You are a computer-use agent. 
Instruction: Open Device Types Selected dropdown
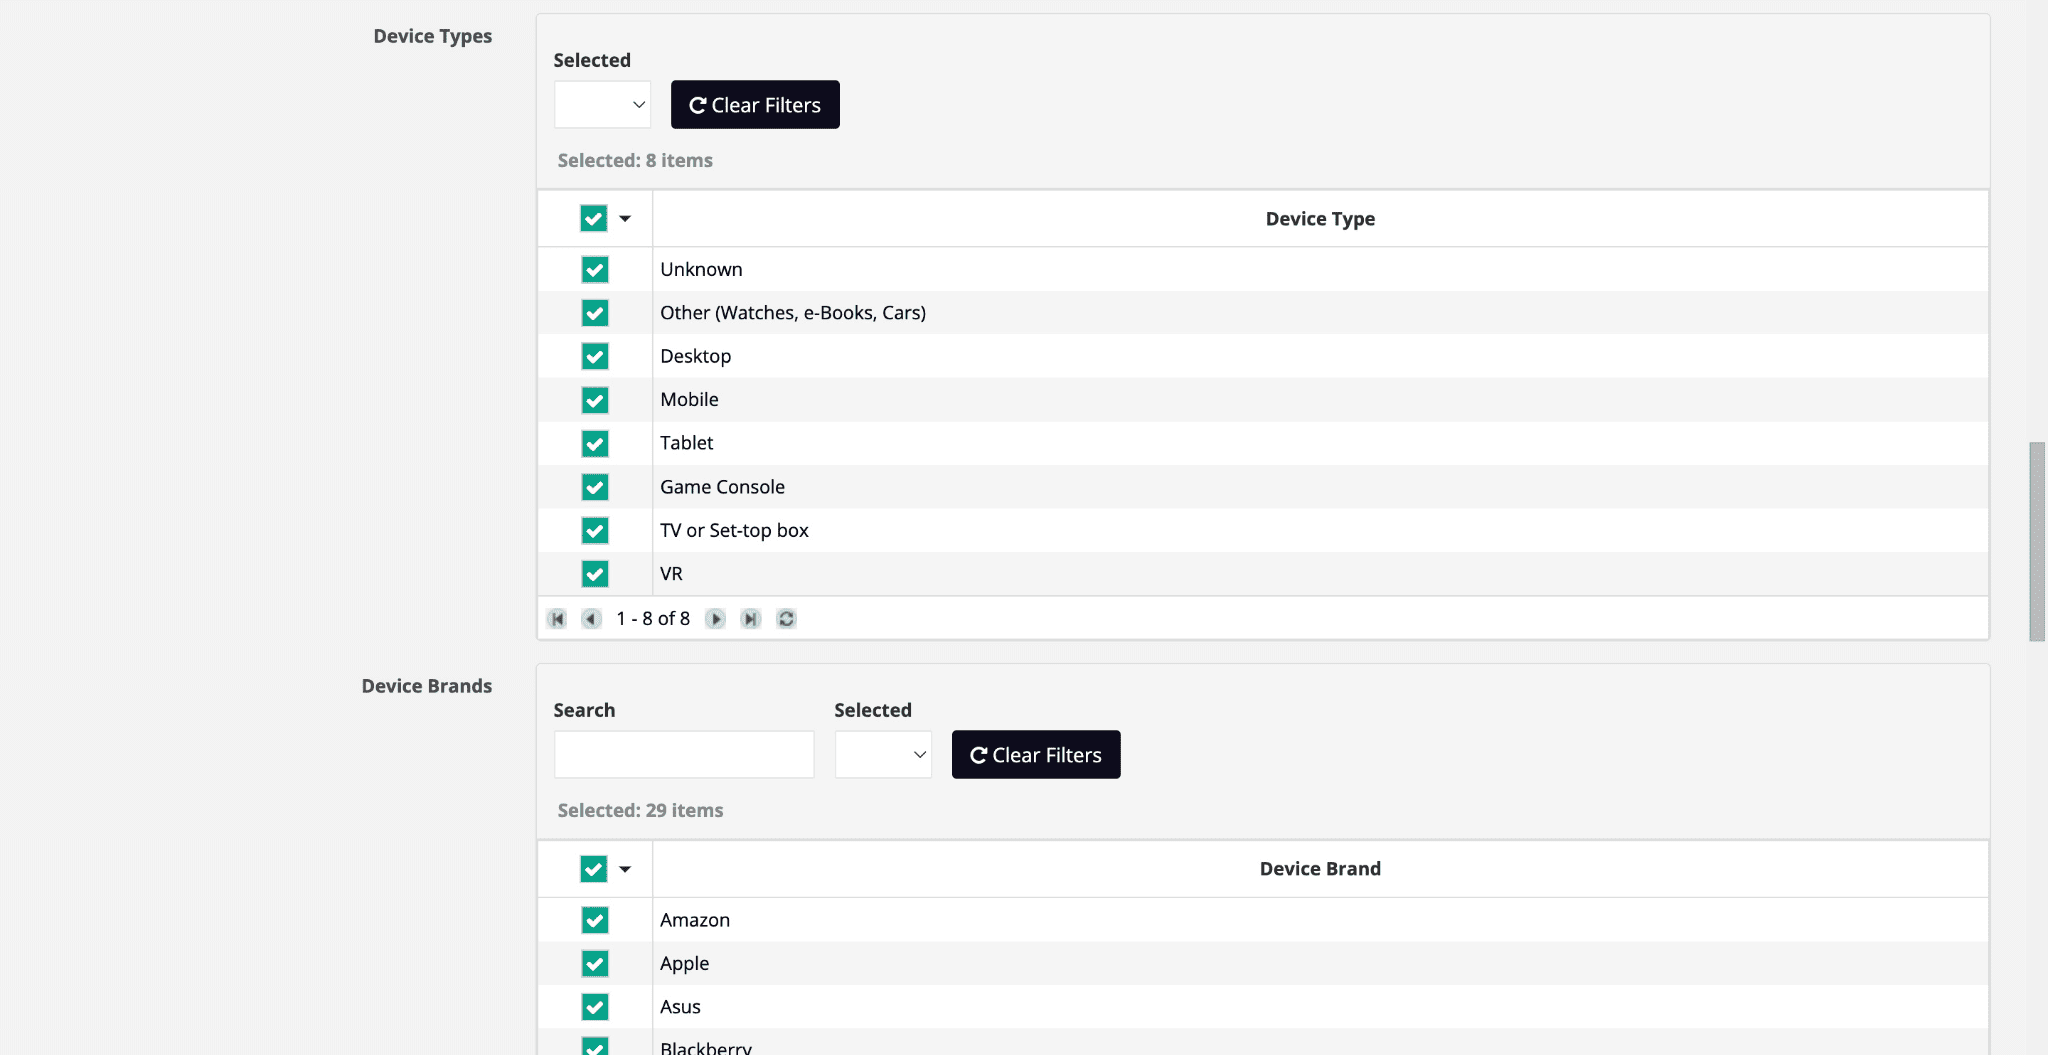tap(602, 105)
